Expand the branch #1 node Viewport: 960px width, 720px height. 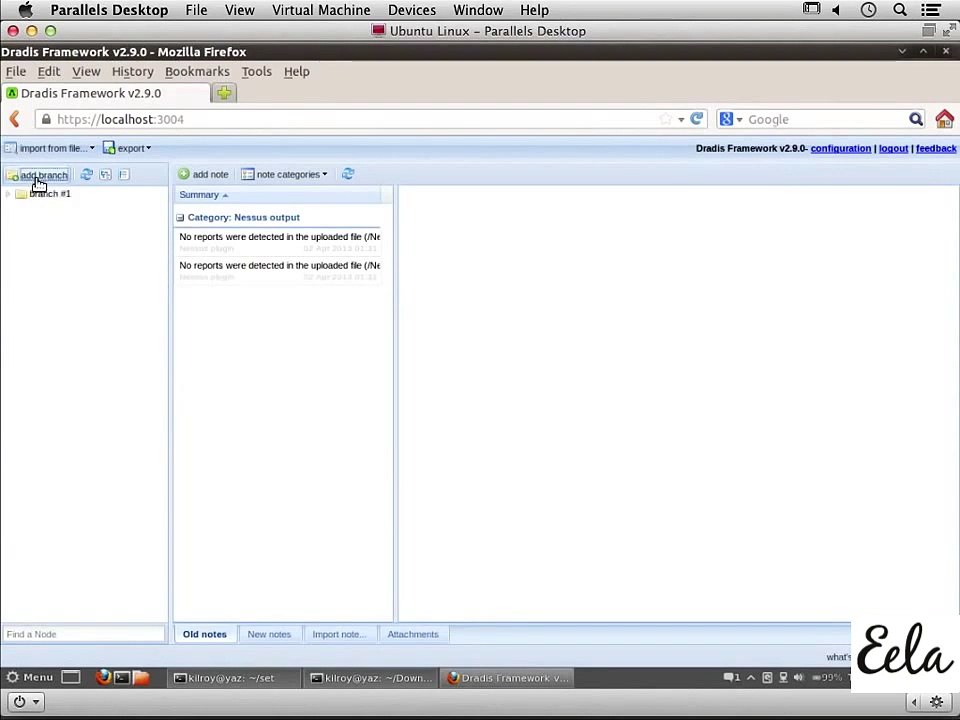(8, 194)
